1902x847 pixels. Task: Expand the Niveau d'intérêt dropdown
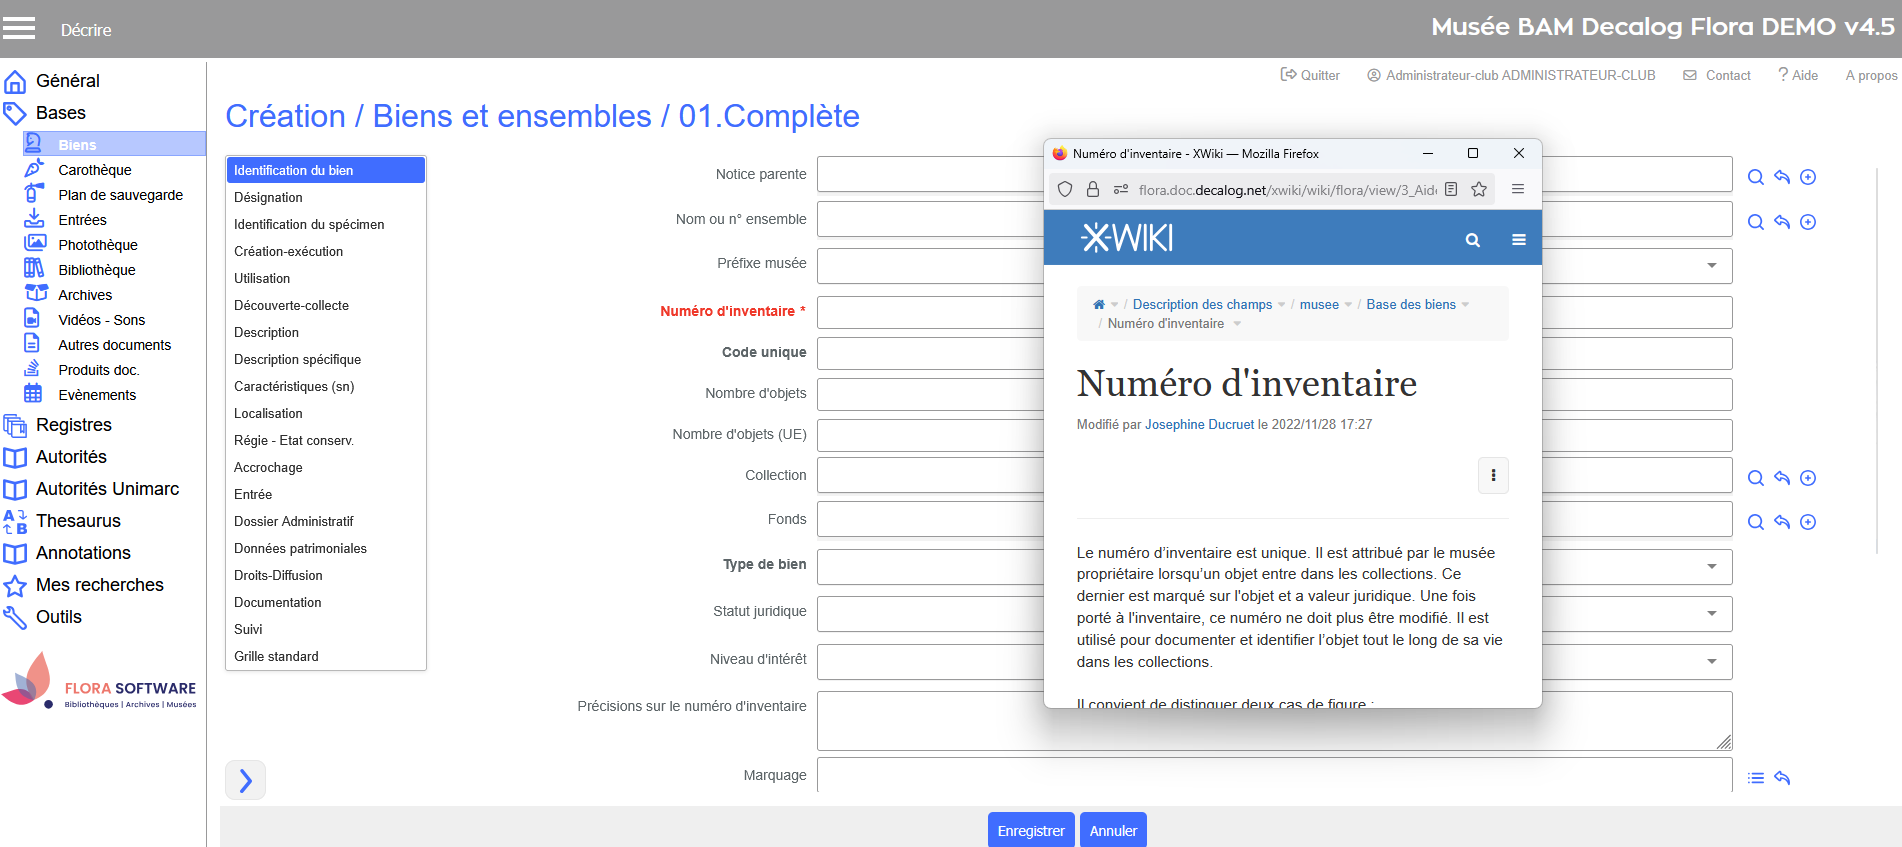(x=1711, y=662)
